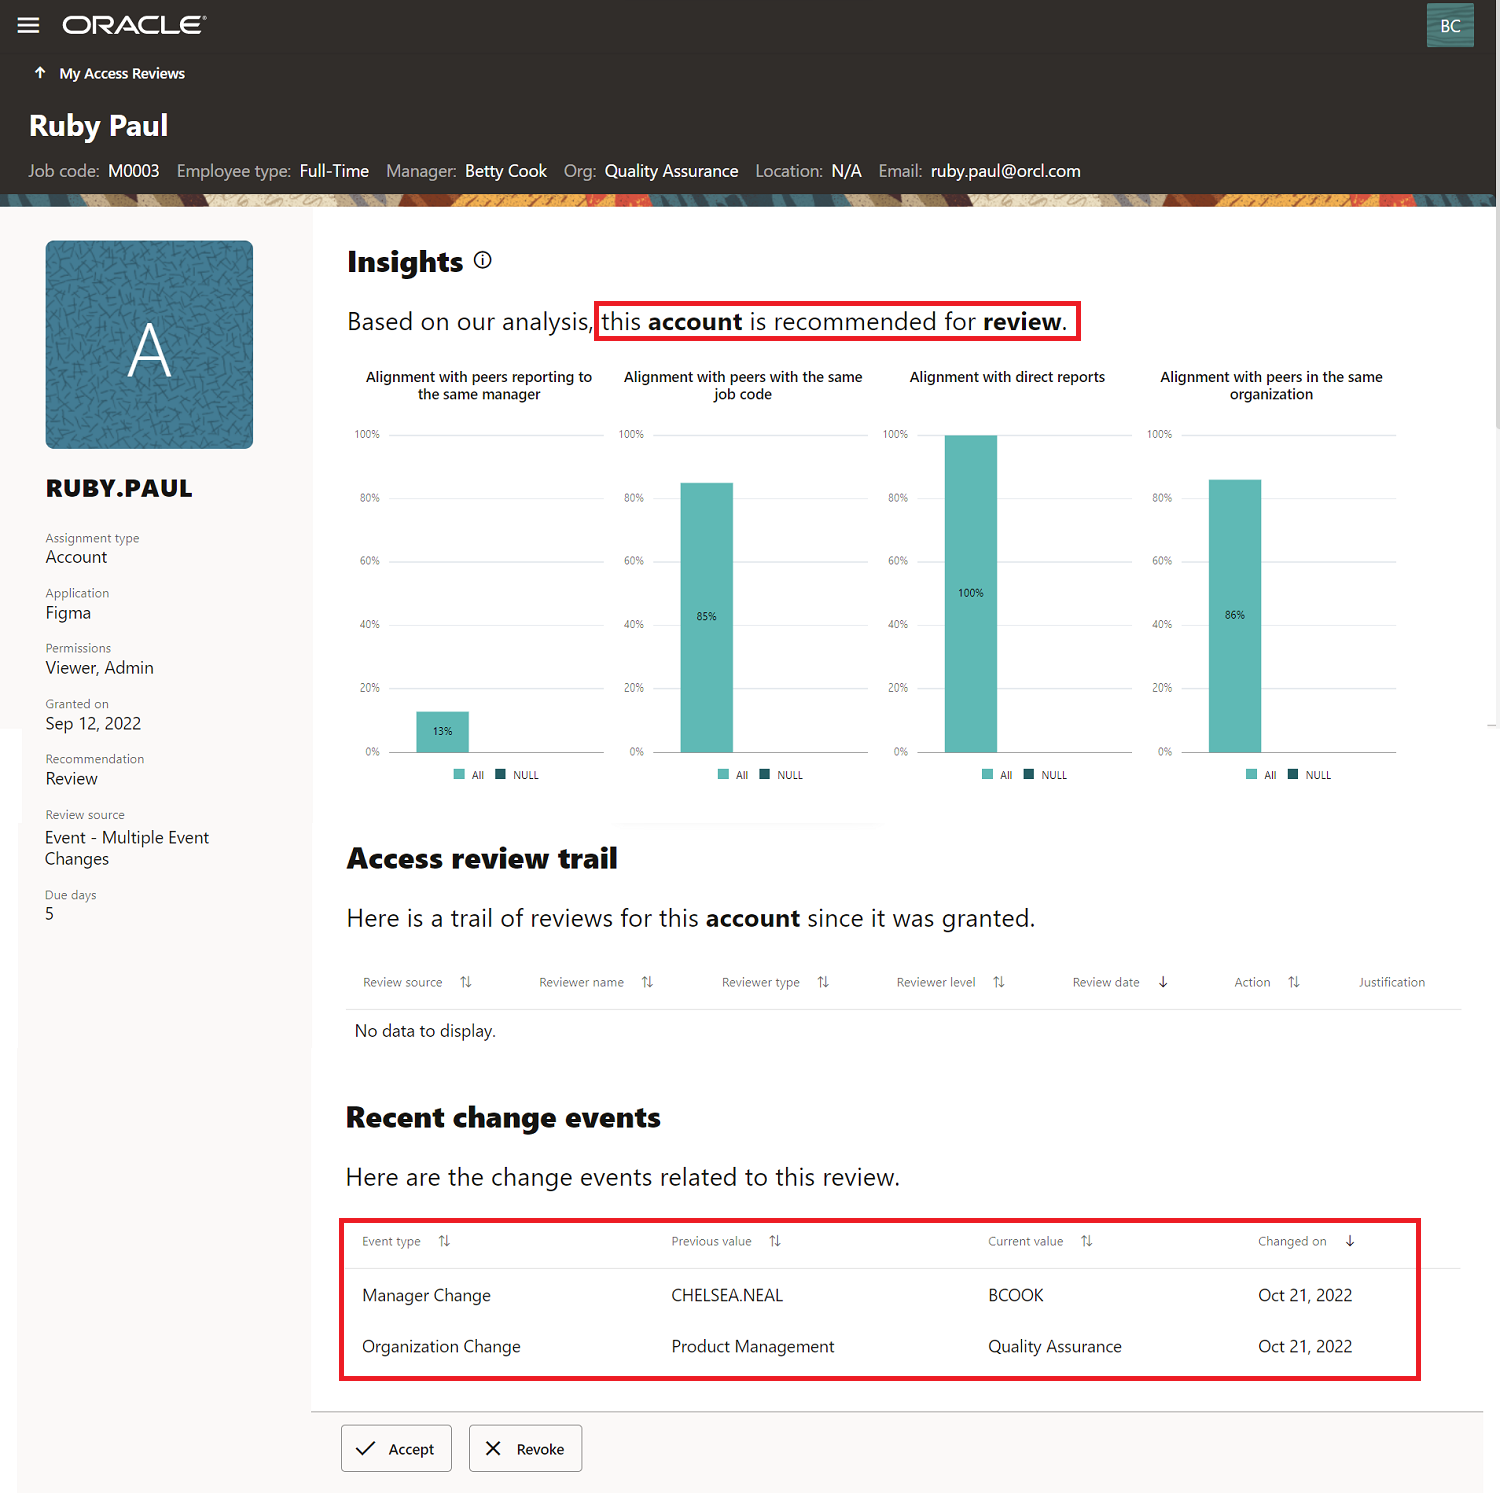Click the Justification column header
The width and height of the screenshot is (1500, 1493).
1391,982
